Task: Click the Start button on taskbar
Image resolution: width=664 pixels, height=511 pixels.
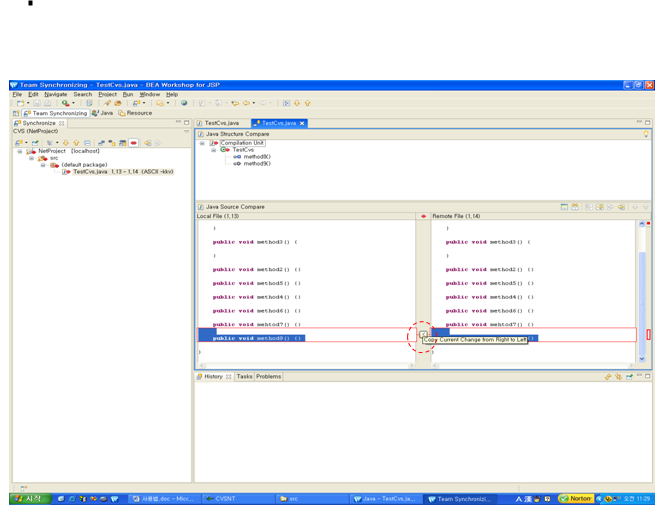Action: pos(30,499)
